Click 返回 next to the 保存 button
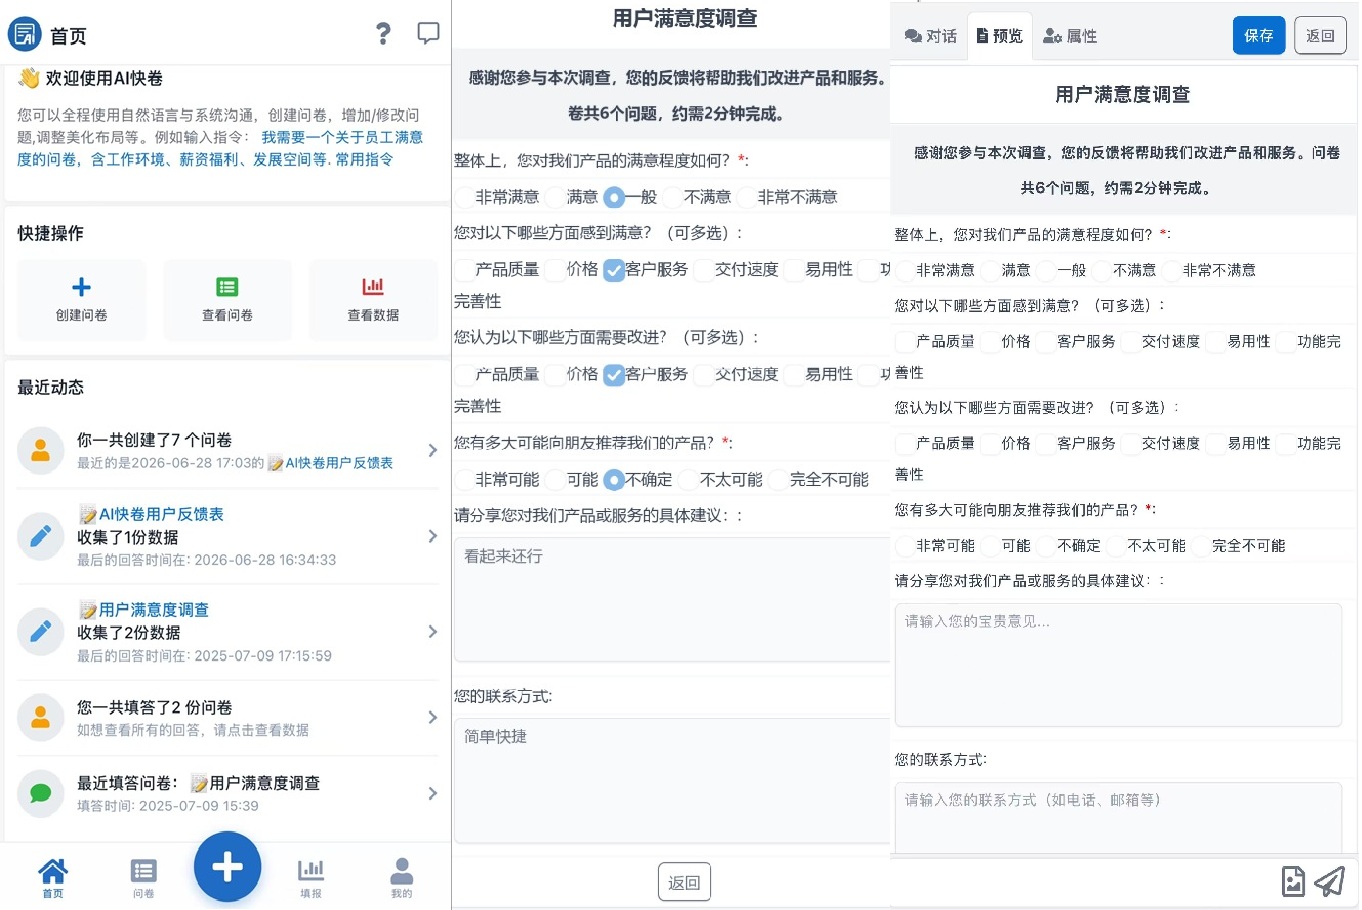 1320,35
